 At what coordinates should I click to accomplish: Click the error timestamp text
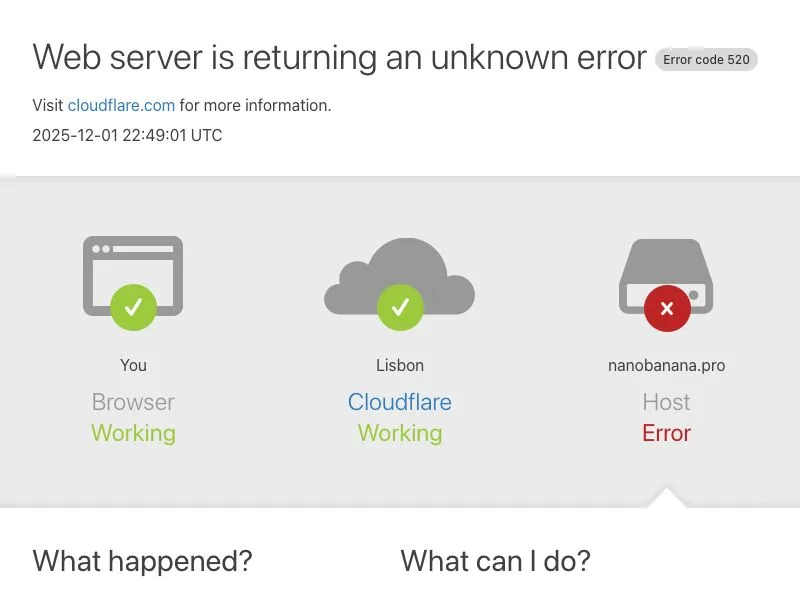click(x=127, y=135)
